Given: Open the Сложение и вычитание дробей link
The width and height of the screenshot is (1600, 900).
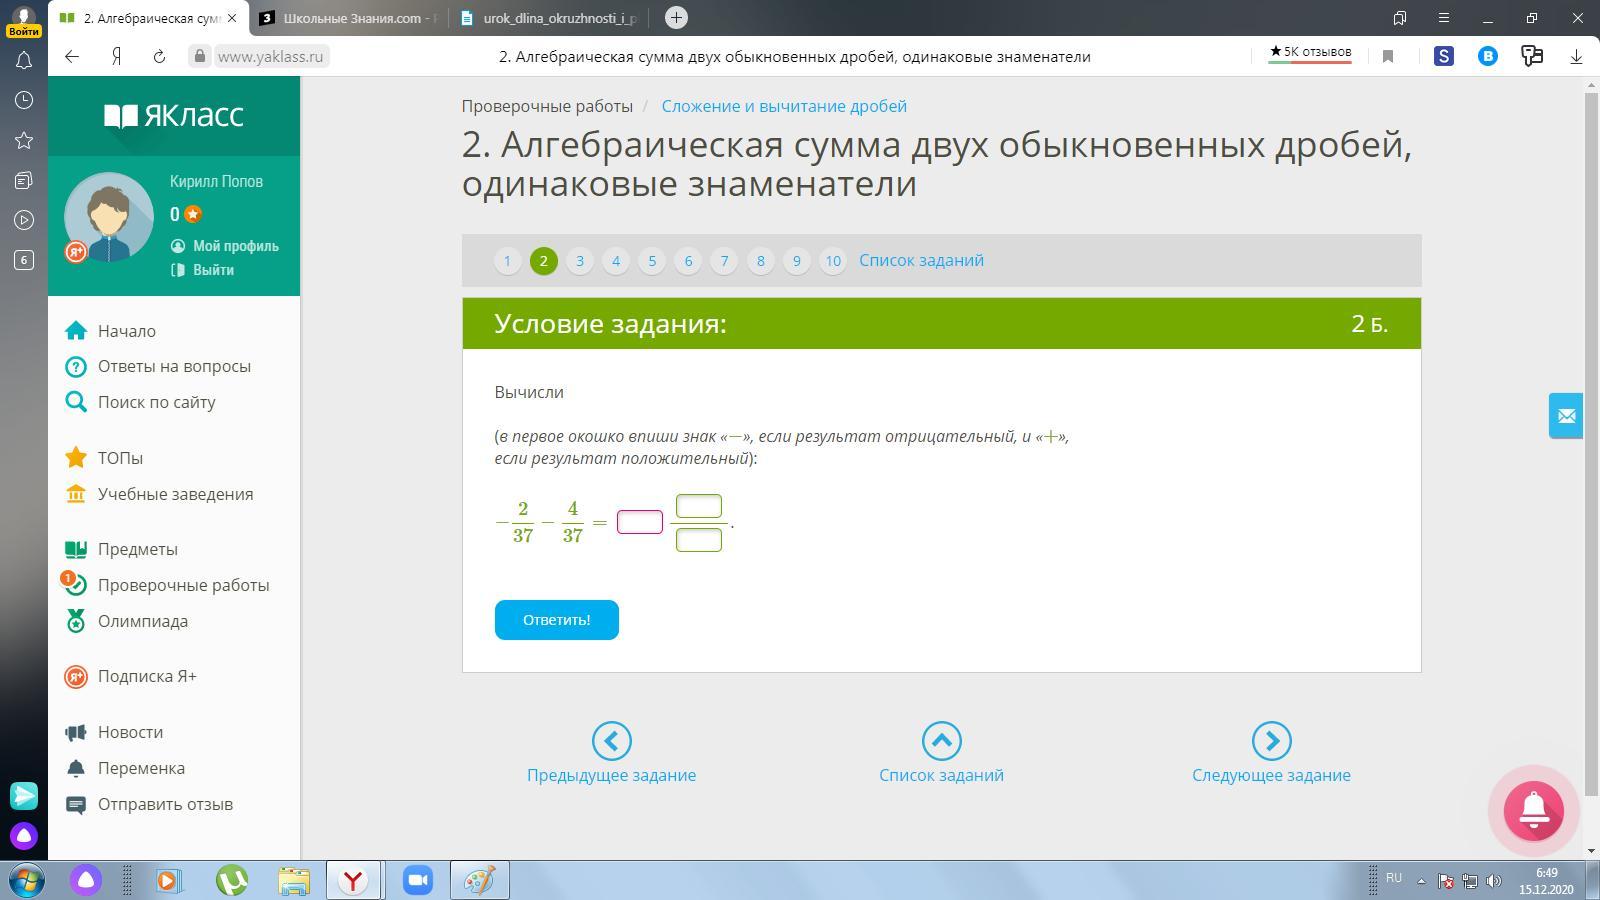Looking at the screenshot, I should tap(784, 106).
